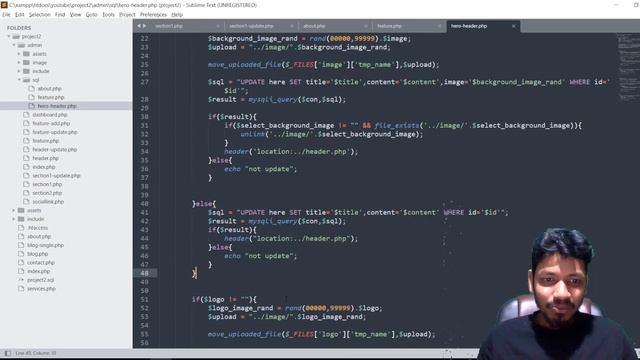Viewport: 640px width, 360px height.
Task: Expand the include folder inside admin
Action: (x=19, y=71)
